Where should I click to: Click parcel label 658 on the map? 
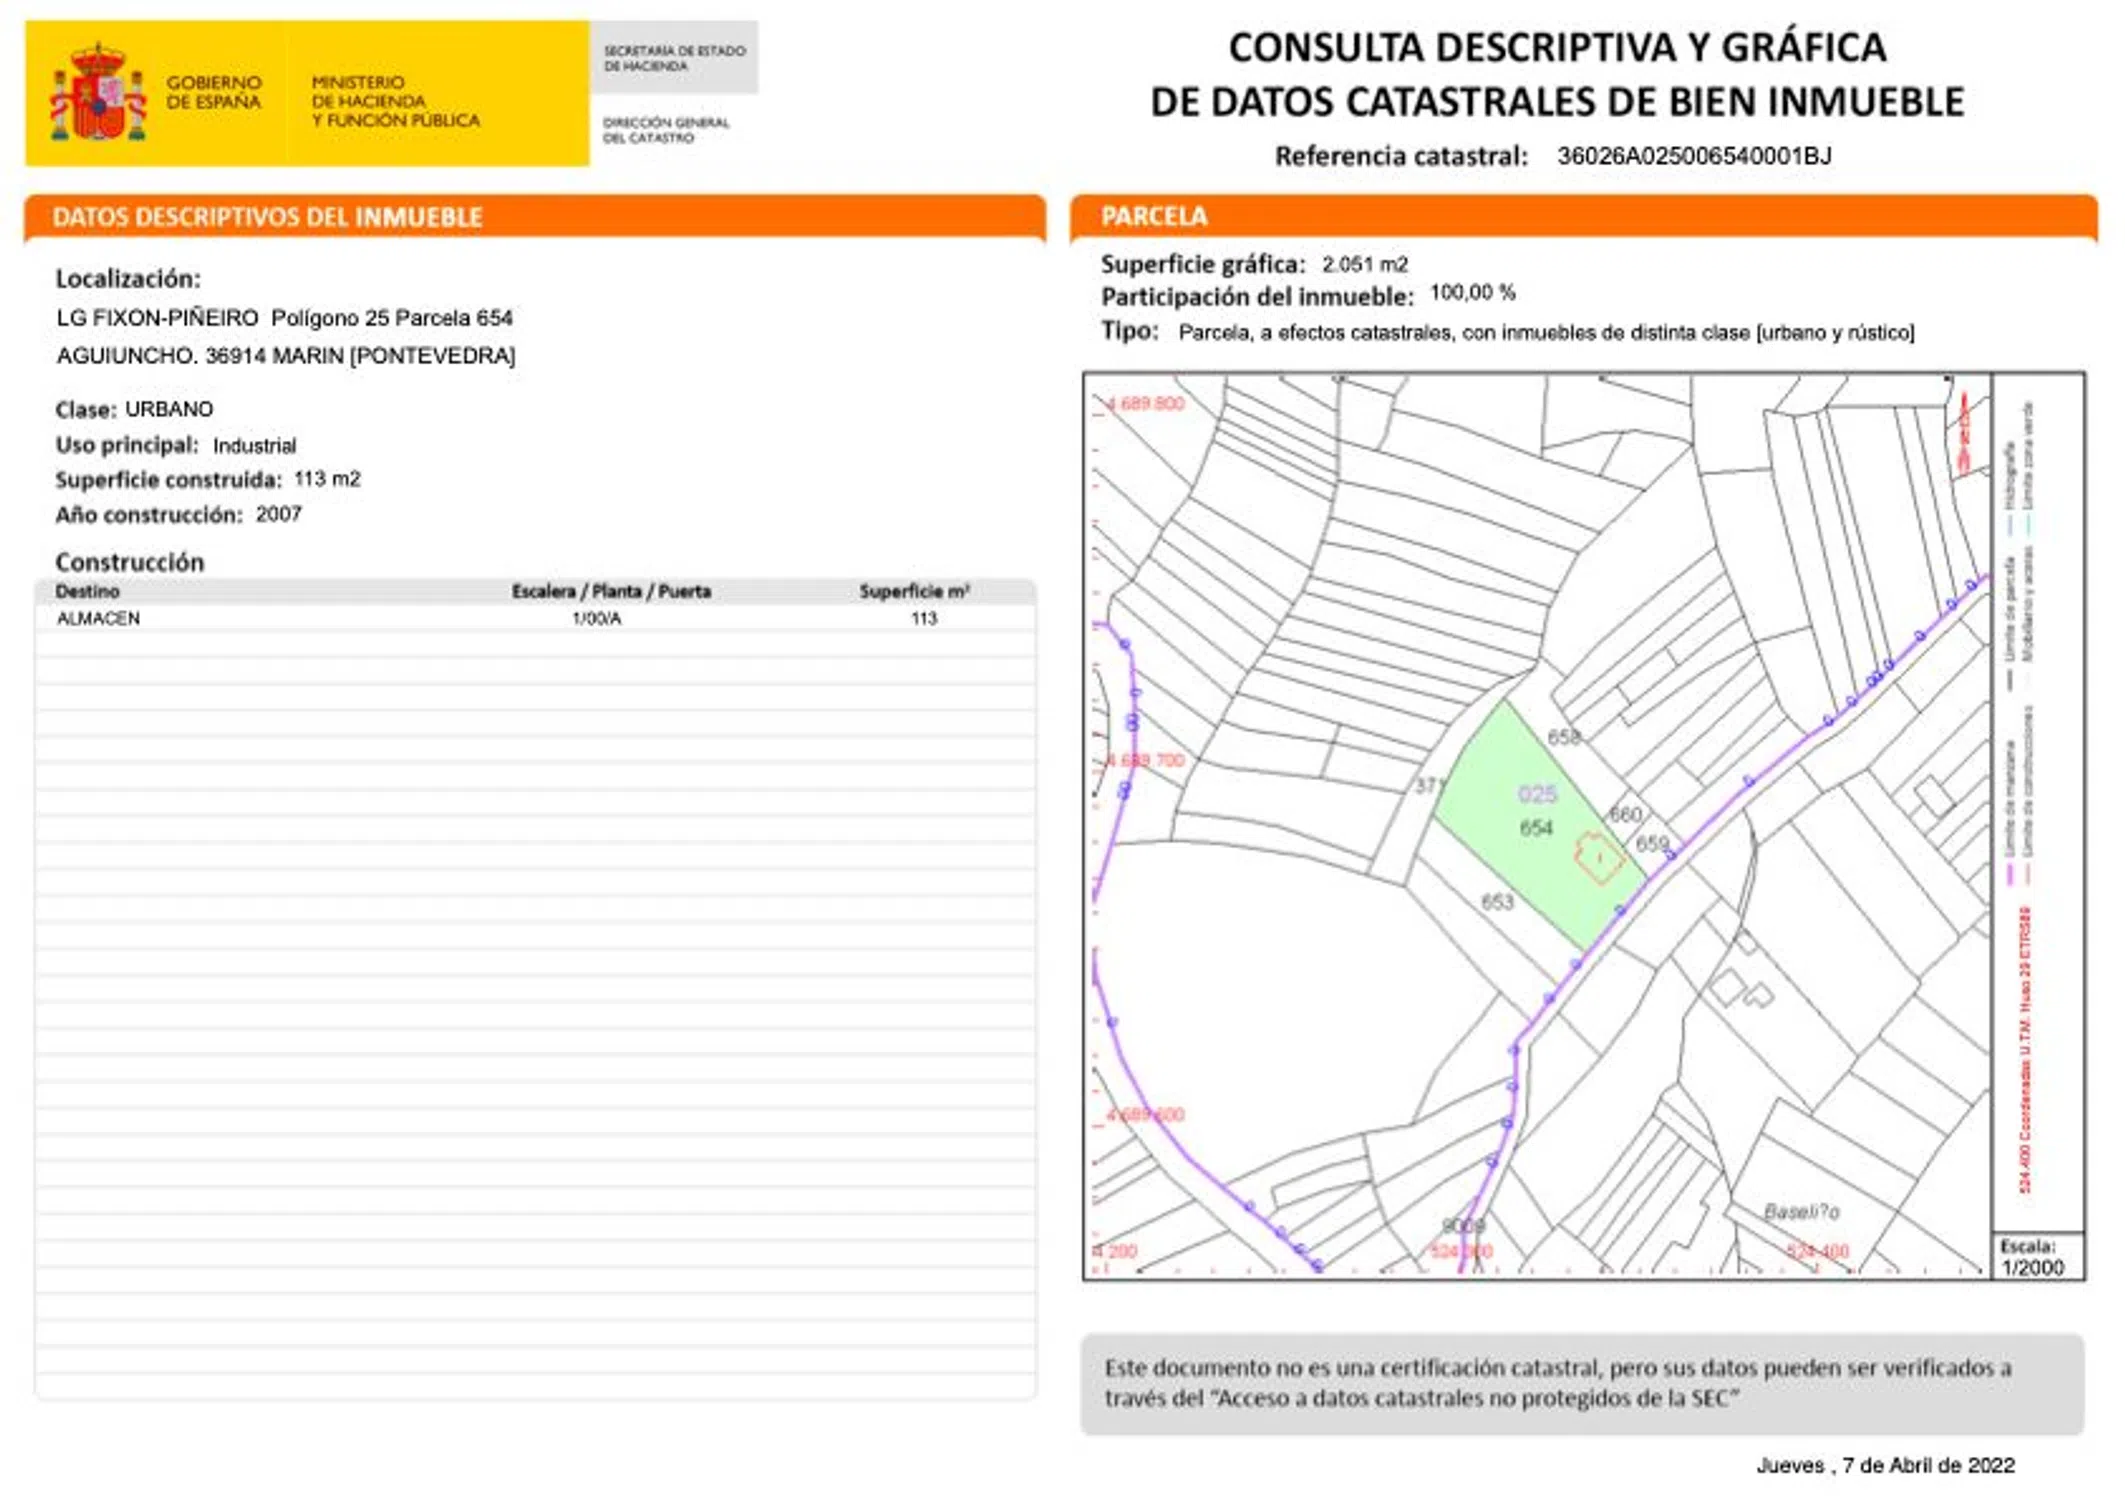[x=1563, y=738]
